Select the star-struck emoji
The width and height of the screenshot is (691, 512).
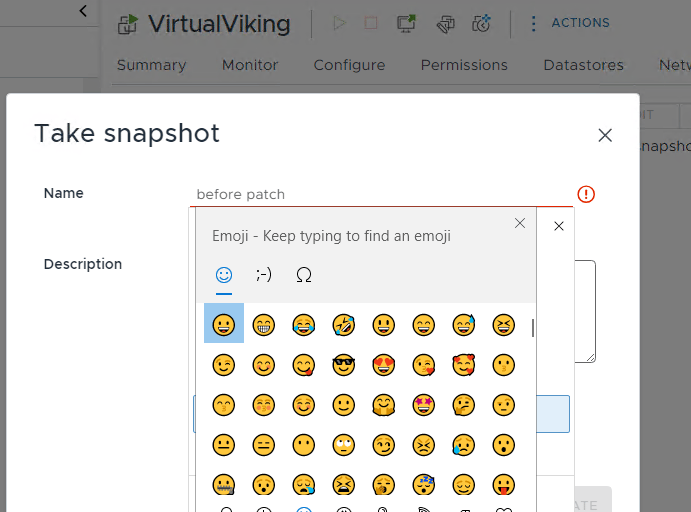(424, 405)
